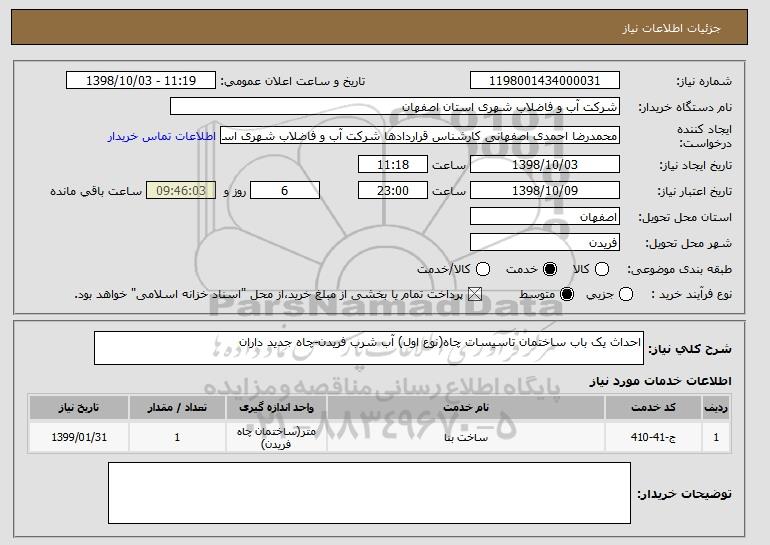Click the کد خدمت column header
The image size is (770, 545).
[x=653, y=408]
